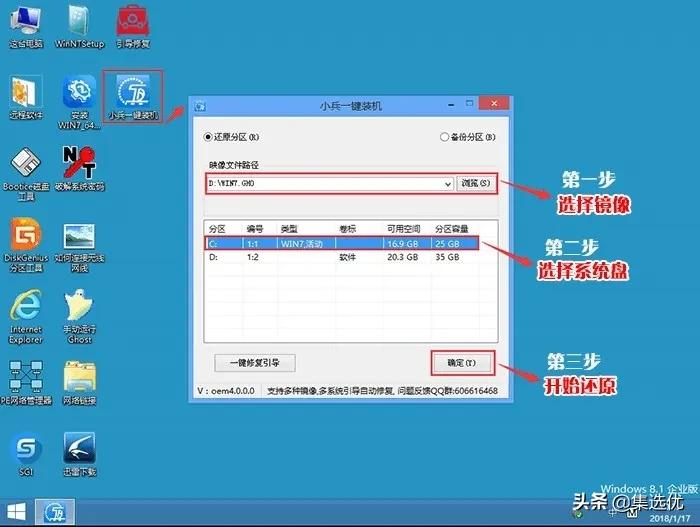Click the 2018/1/17 taskbar date
Viewport: 700px width, 527px height.
[x=670, y=519]
